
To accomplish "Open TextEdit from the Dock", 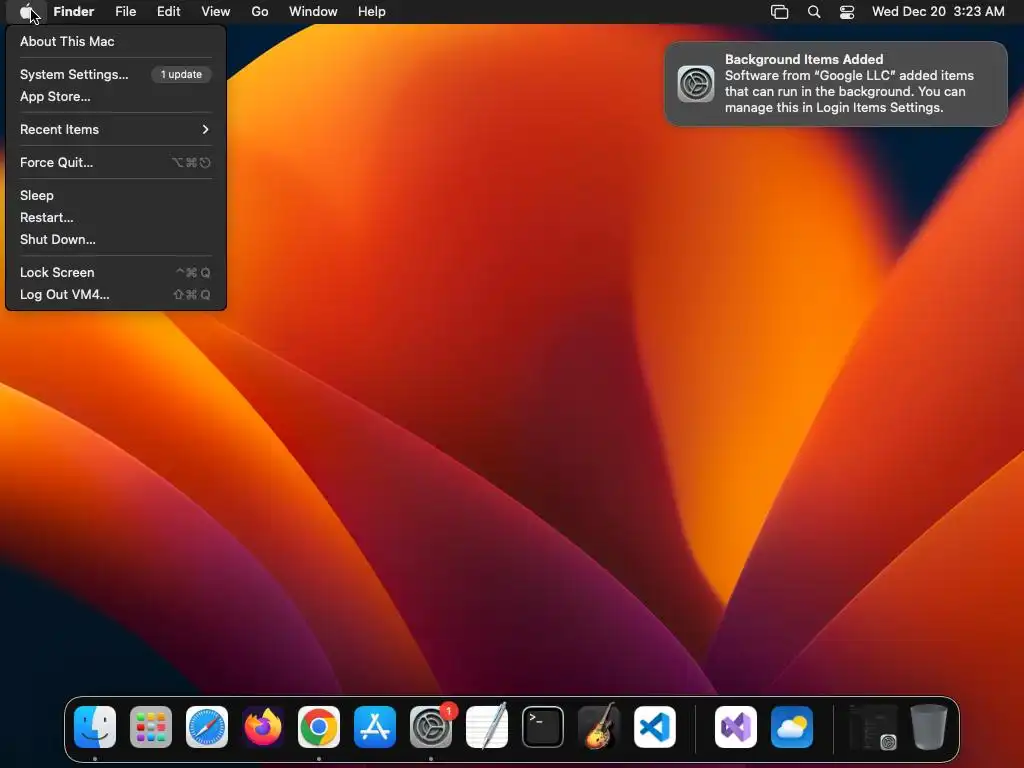I will (487, 727).
